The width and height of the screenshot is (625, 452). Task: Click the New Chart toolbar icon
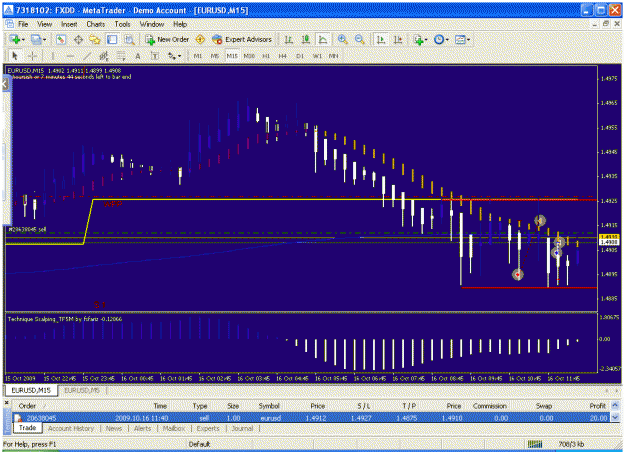[x=17, y=39]
